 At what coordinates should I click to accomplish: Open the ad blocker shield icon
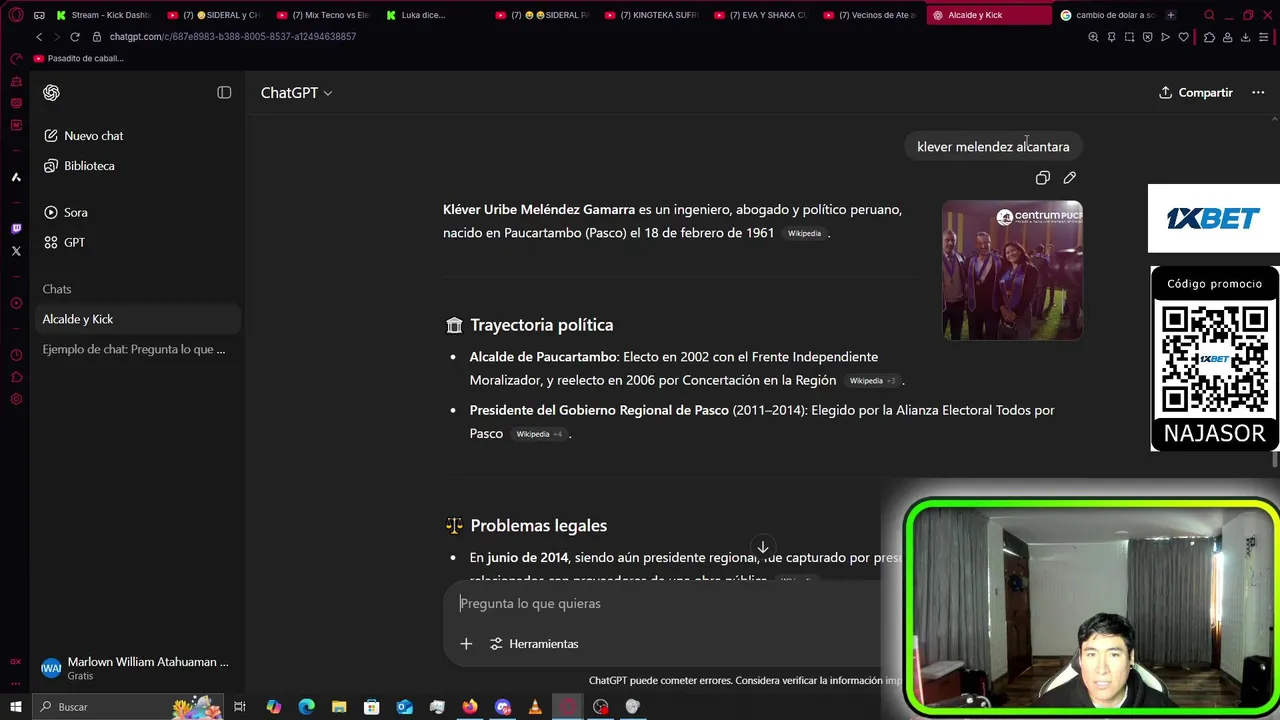(x=1147, y=37)
